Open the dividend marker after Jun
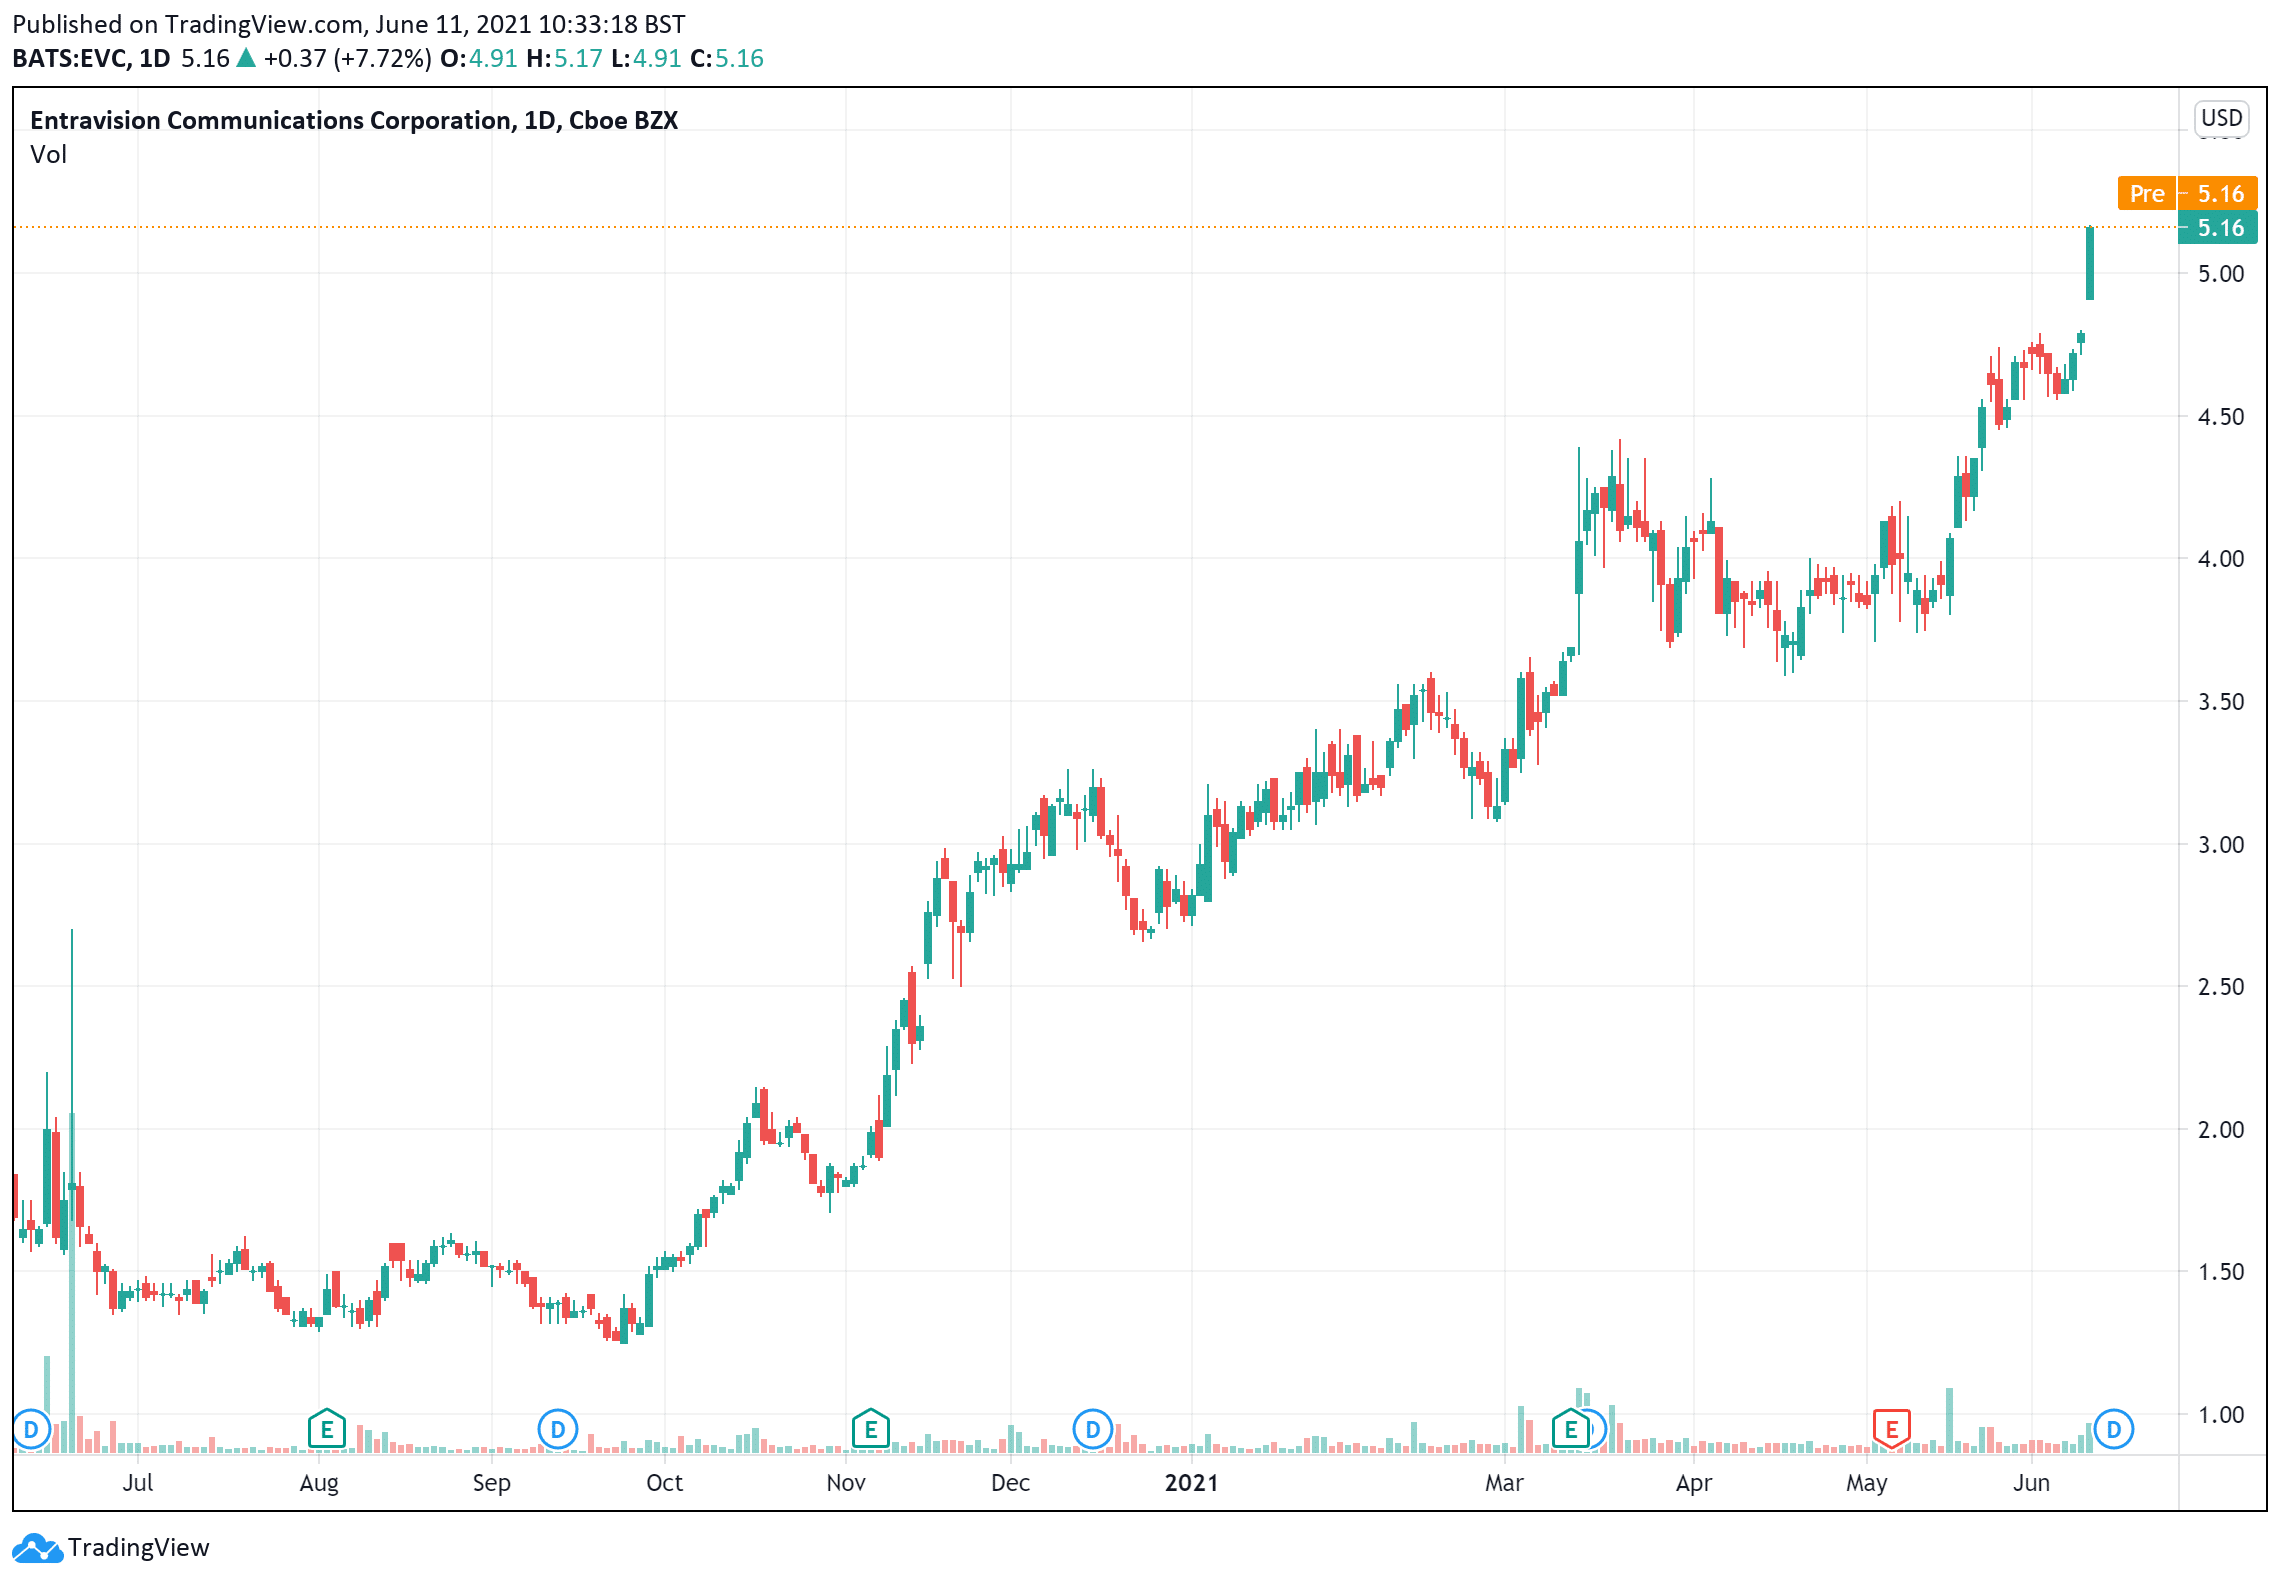Viewport: 2280px width, 1584px height. [2113, 1430]
